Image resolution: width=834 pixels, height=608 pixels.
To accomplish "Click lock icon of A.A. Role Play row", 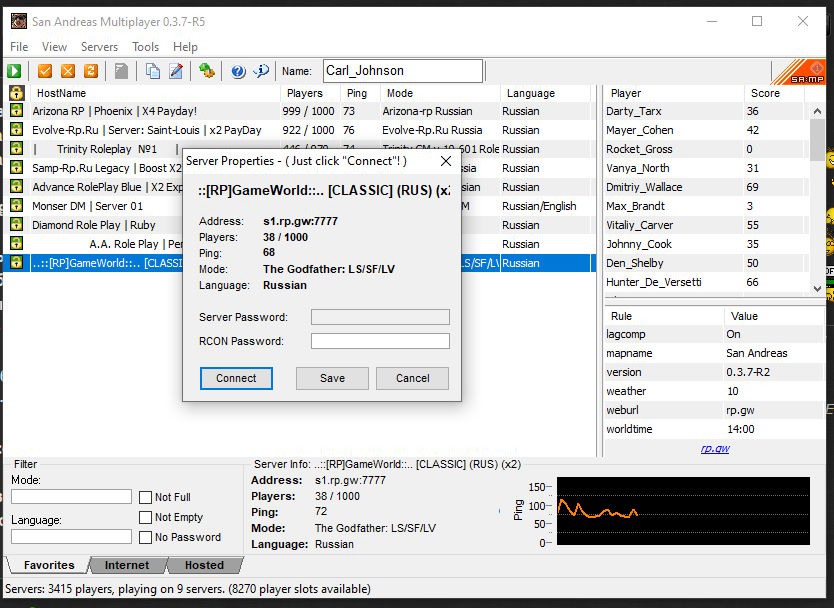I will click(x=16, y=244).
